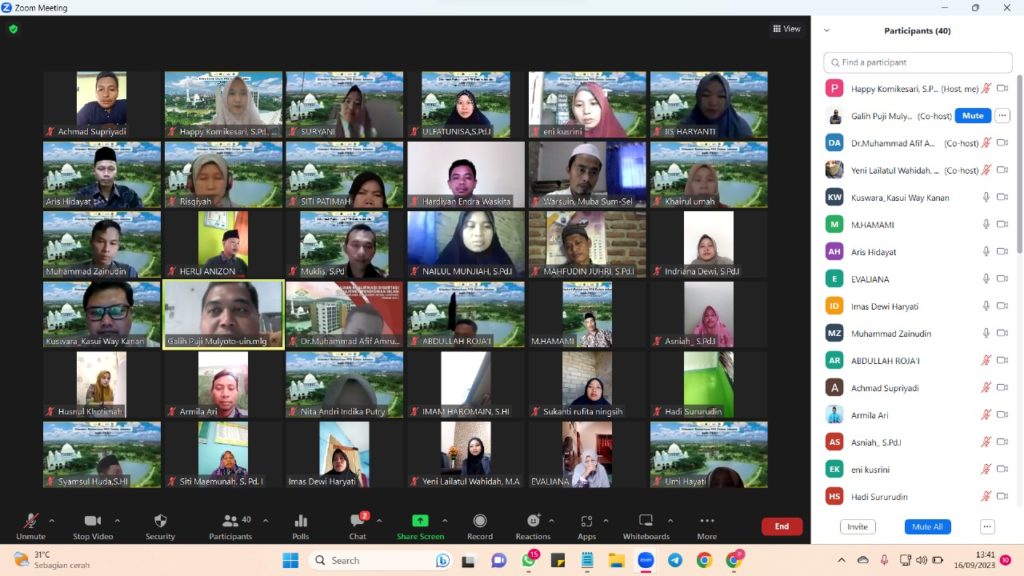Select the Hardiyan Endra Waskita video tile
Viewport: 1024px width, 576px height.
(x=466, y=174)
